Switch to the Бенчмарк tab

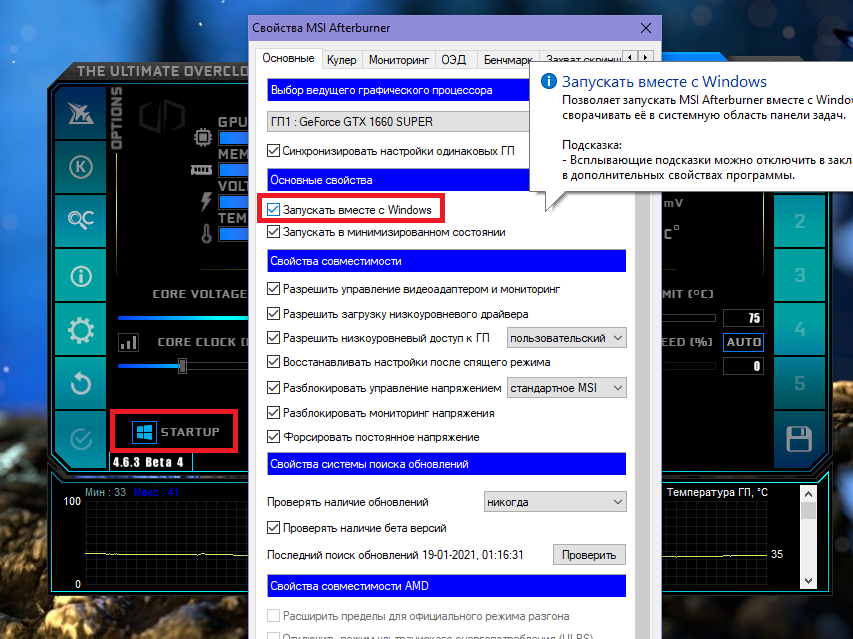pos(508,60)
